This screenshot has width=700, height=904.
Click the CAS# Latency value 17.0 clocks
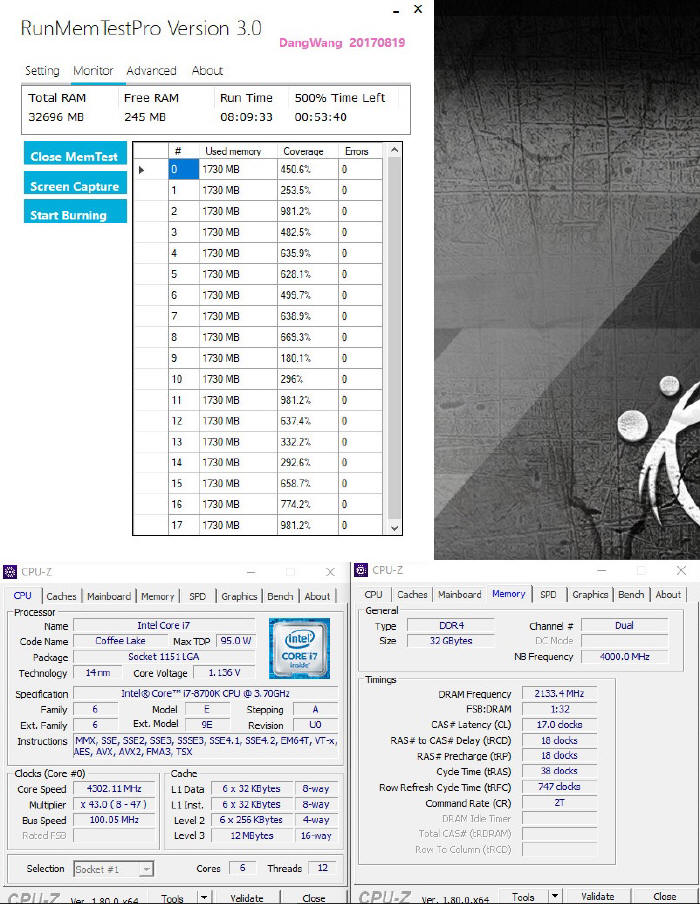tap(559, 725)
